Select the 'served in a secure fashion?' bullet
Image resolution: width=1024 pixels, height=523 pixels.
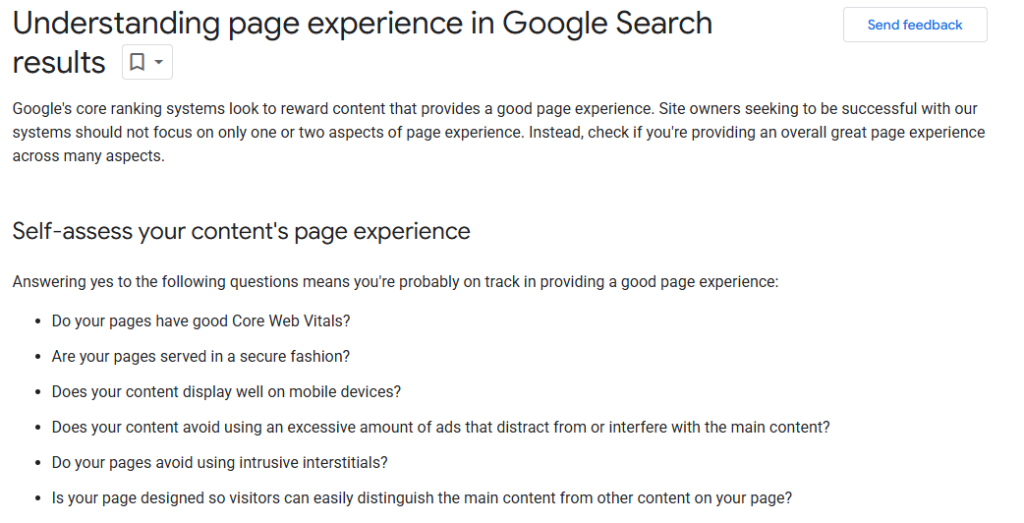200,357
